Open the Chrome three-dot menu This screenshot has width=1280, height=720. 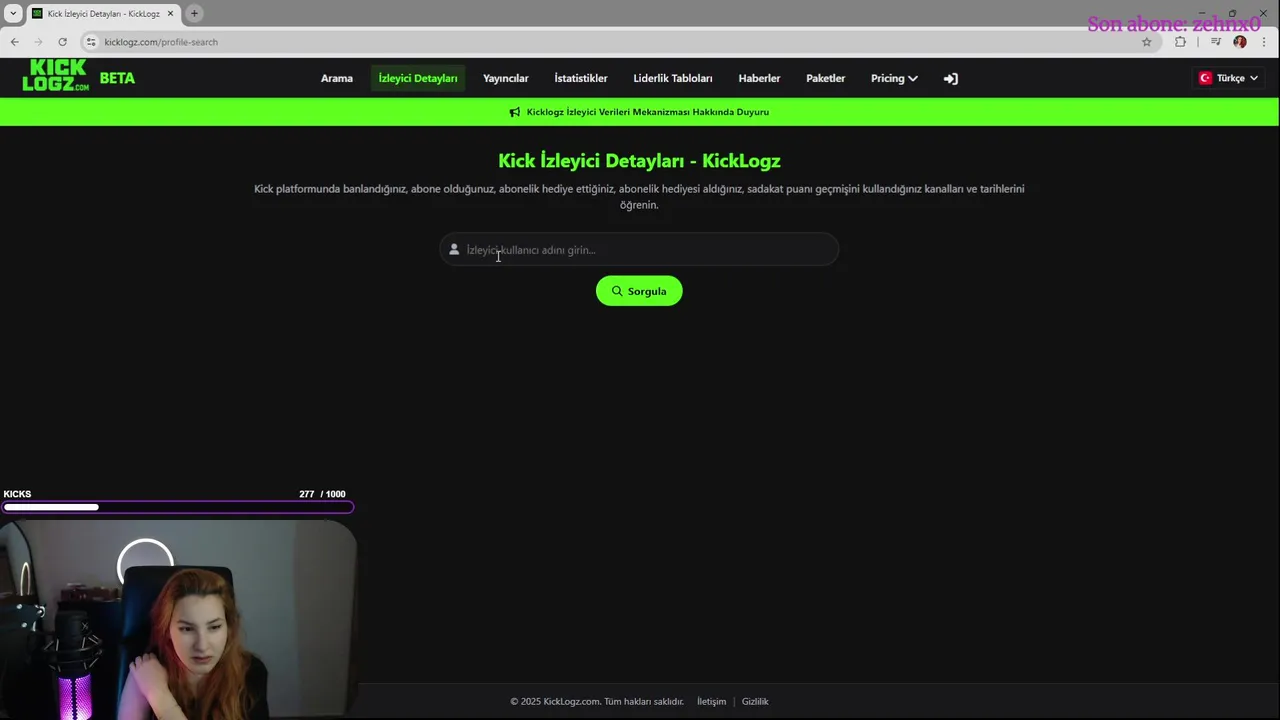[1264, 42]
